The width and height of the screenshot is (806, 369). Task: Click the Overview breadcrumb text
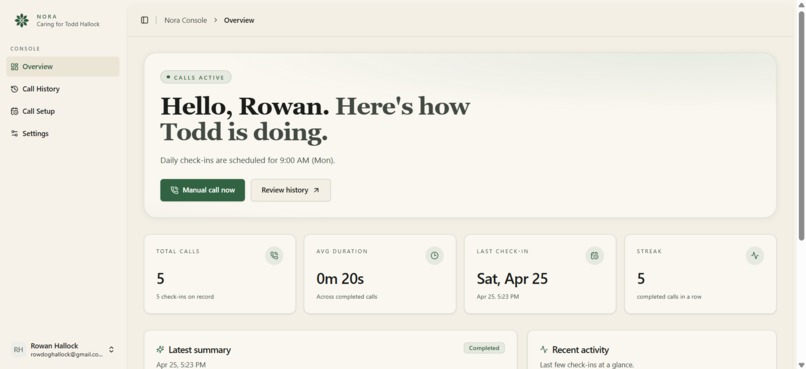coord(239,21)
